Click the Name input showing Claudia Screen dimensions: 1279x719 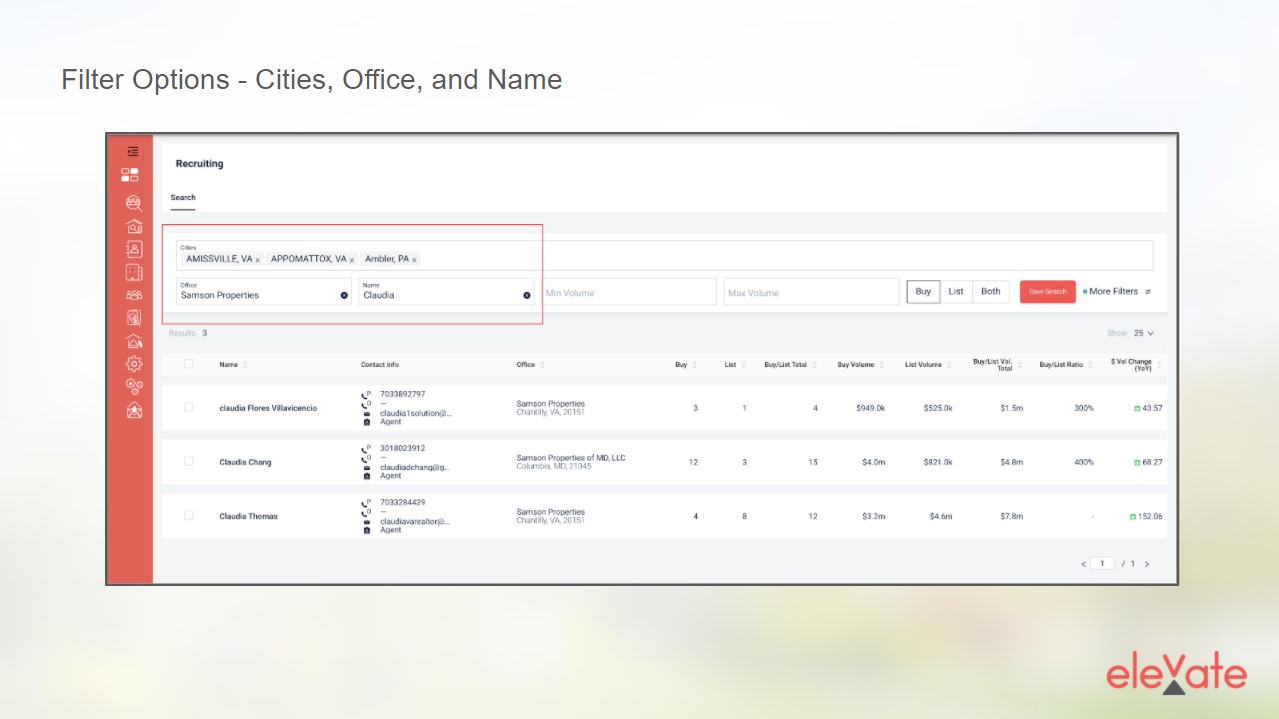tap(446, 291)
